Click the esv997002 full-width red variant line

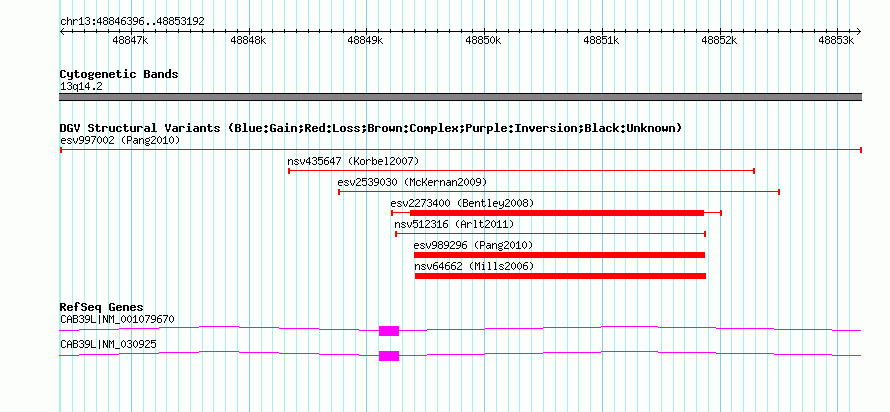coord(461,150)
